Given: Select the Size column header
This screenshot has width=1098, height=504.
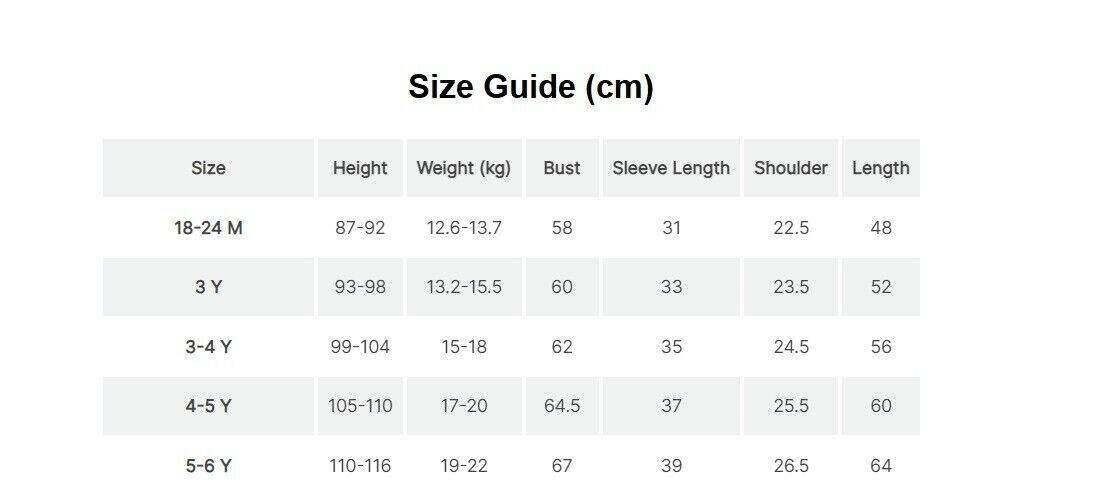Looking at the screenshot, I should pos(208,168).
